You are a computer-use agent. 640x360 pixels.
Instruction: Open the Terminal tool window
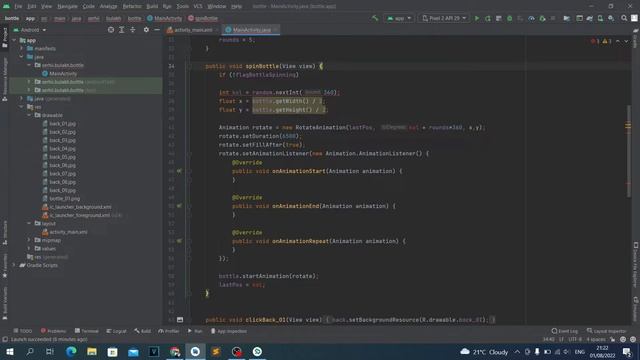[87, 331]
